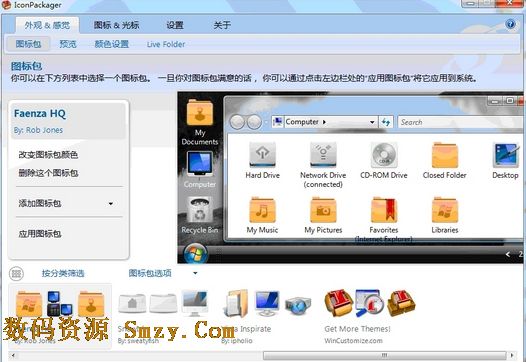Viewport: 526px width, 362px height.
Task: Select the 图标包 sub-tab
Action: [x=29, y=44]
